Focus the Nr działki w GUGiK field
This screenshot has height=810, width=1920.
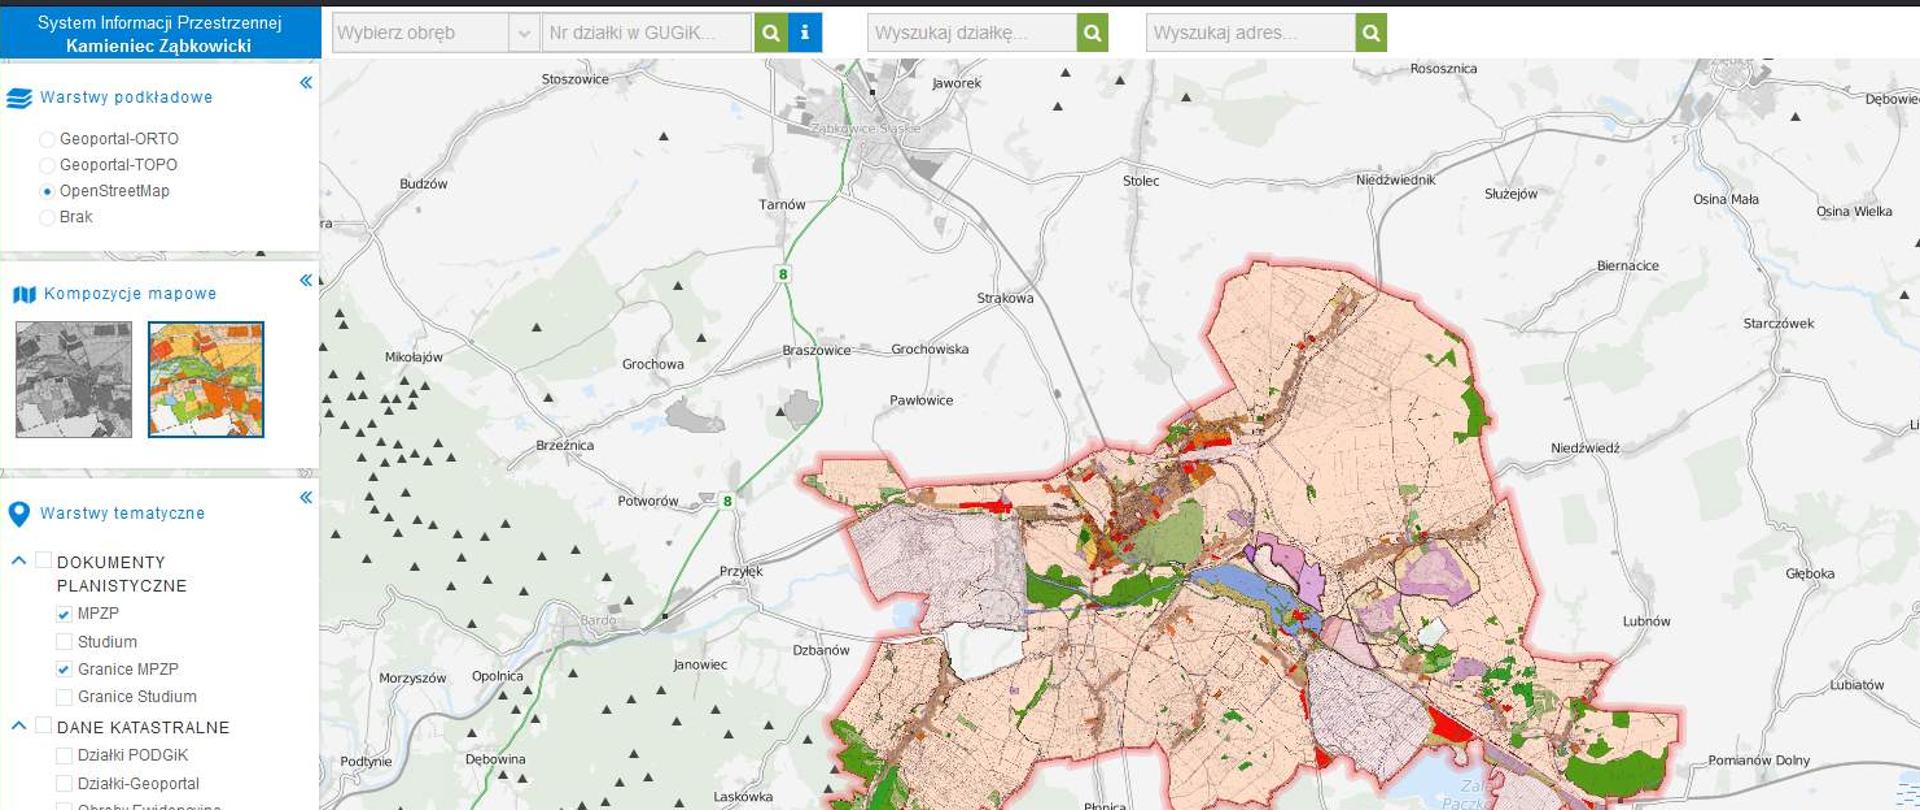(647, 33)
